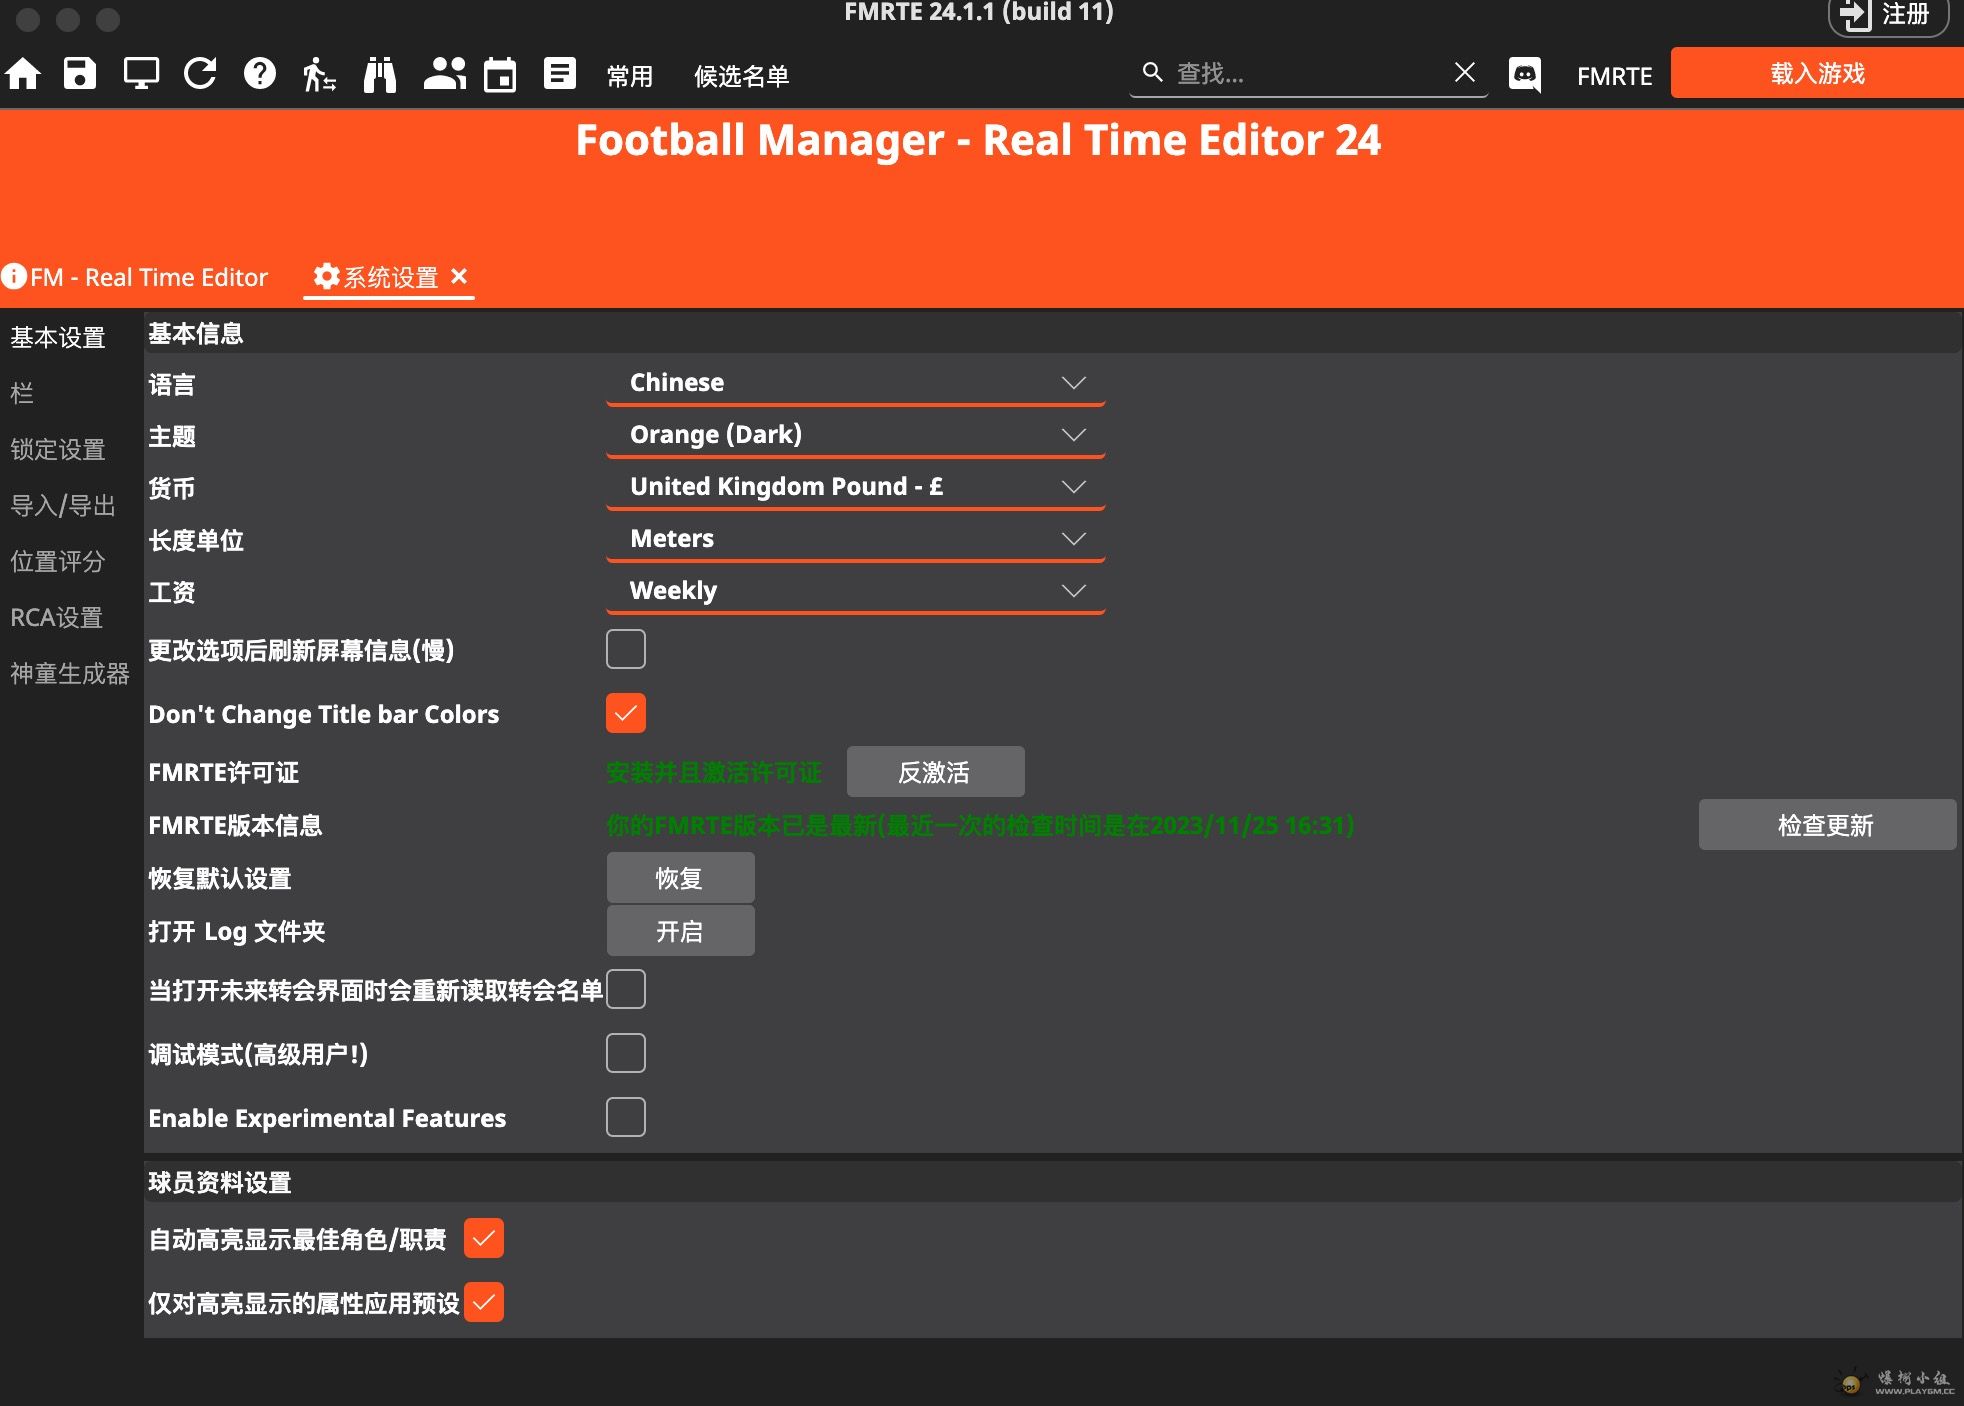Close the 系统设置 tab
This screenshot has height=1406, width=1964.
tap(459, 276)
